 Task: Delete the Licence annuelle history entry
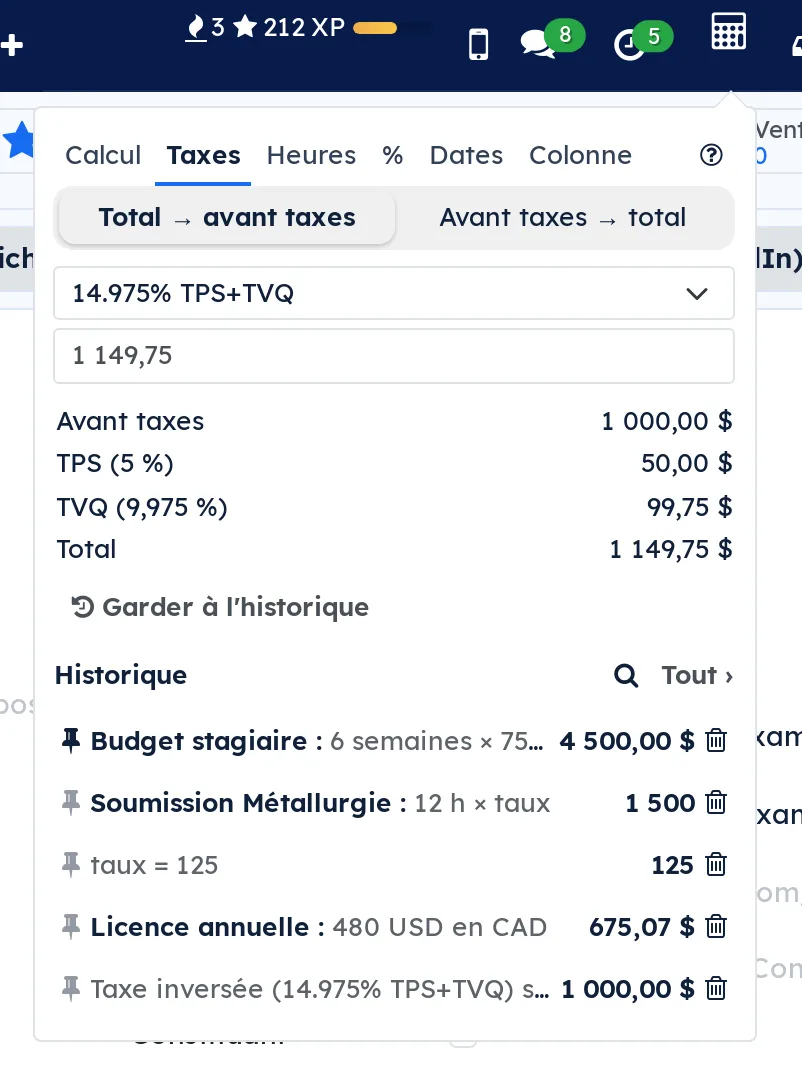716,927
